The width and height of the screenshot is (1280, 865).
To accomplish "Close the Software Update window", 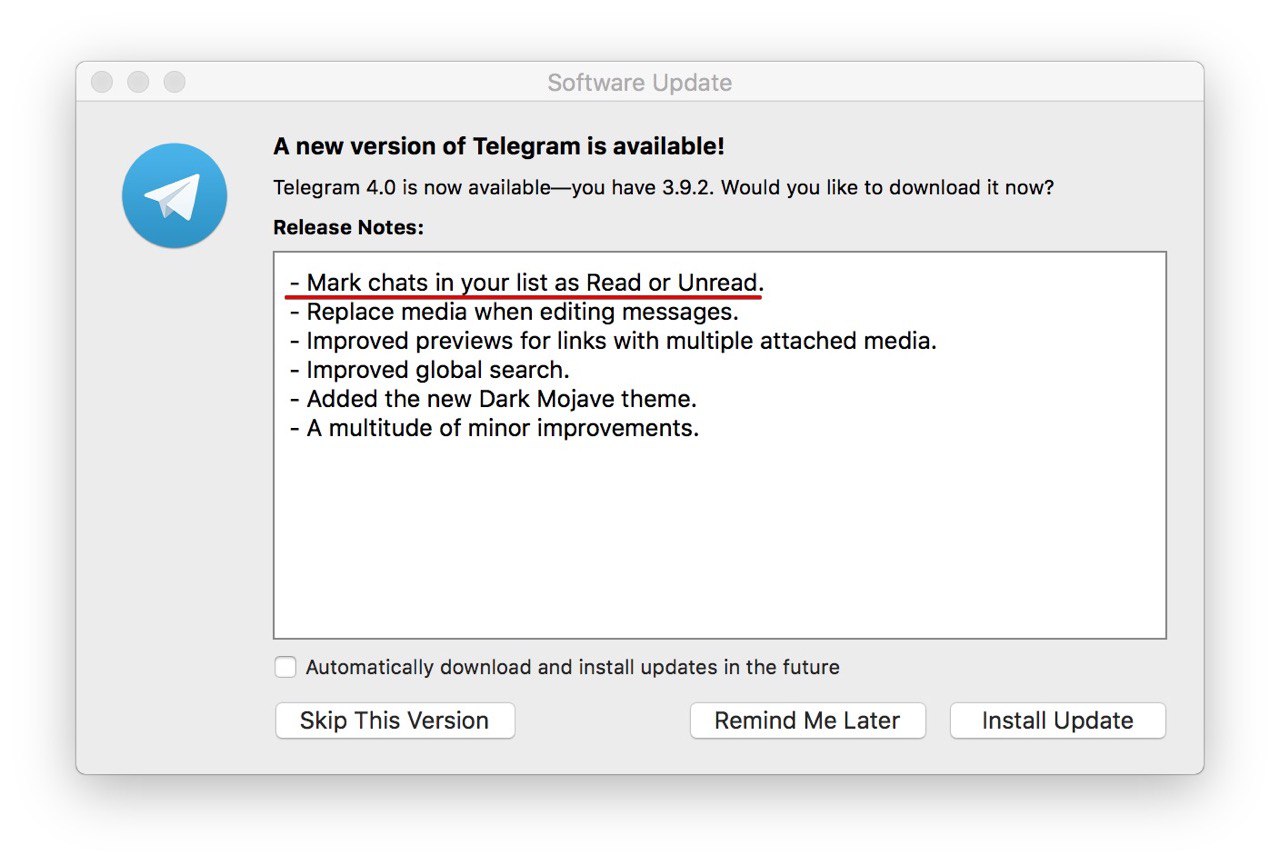I will click(x=102, y=82).
